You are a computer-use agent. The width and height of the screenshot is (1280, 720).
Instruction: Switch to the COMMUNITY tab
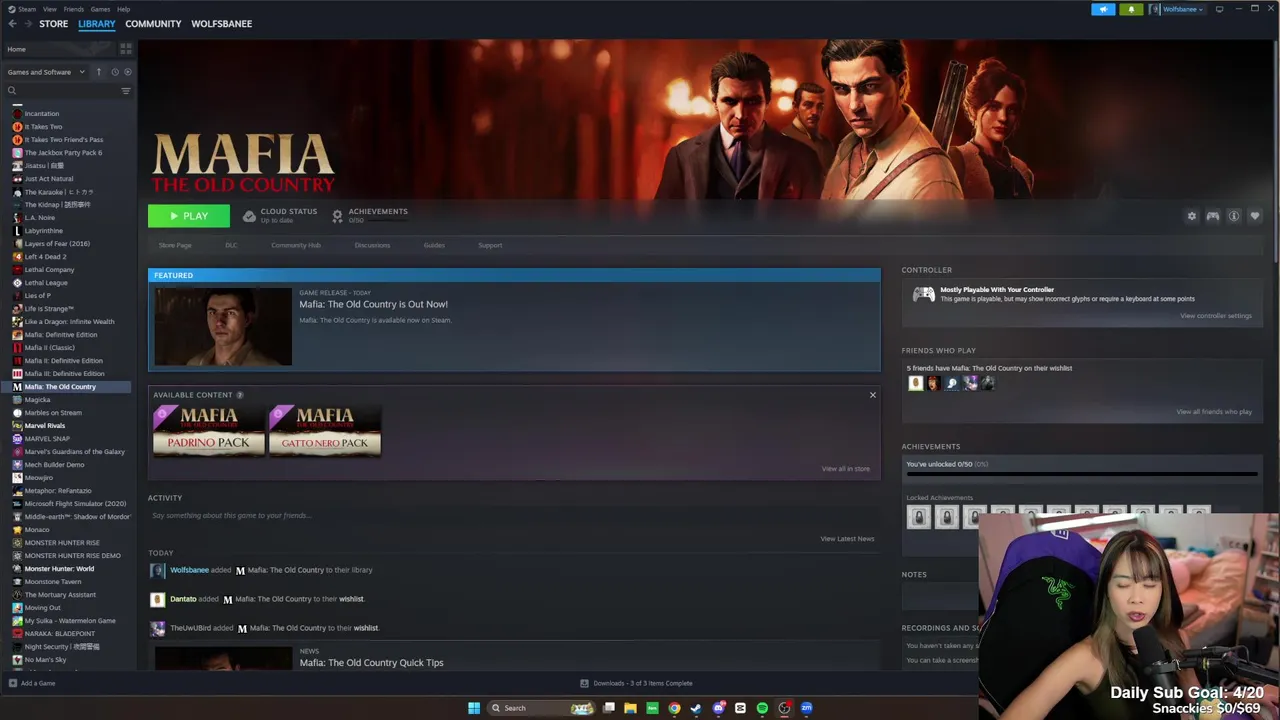click(153, 24)
